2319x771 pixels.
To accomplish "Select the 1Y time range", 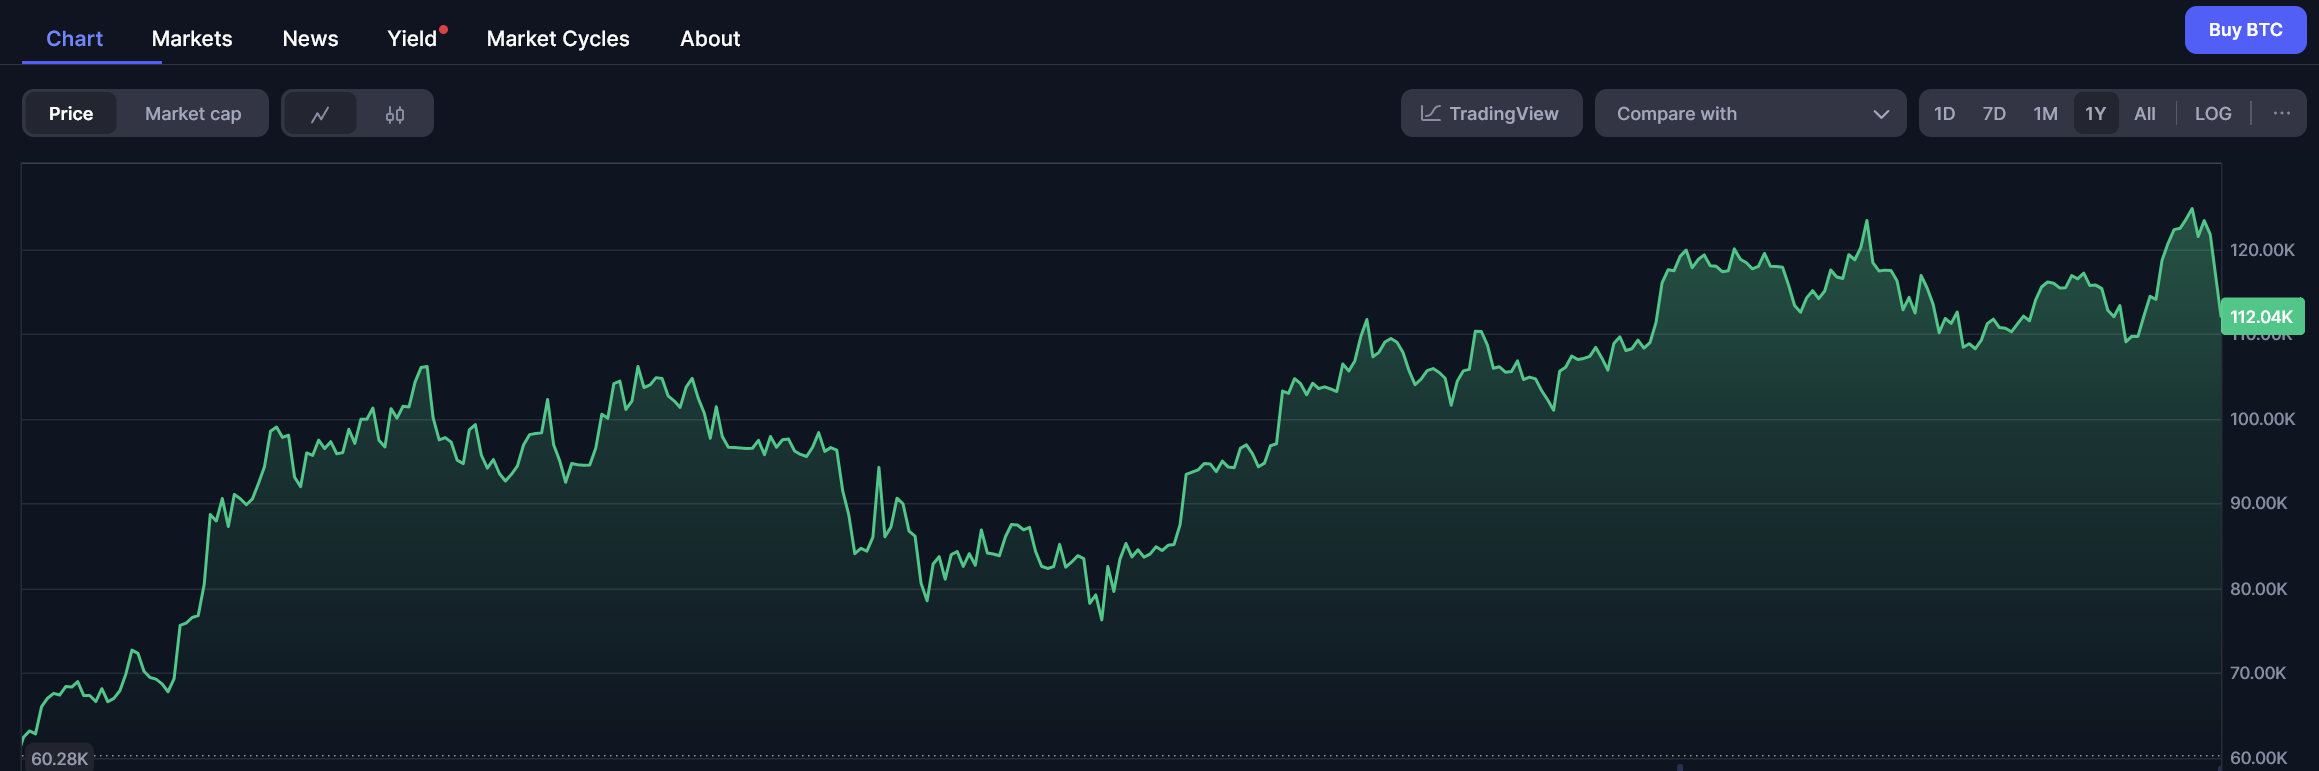I will point(2096,114).
